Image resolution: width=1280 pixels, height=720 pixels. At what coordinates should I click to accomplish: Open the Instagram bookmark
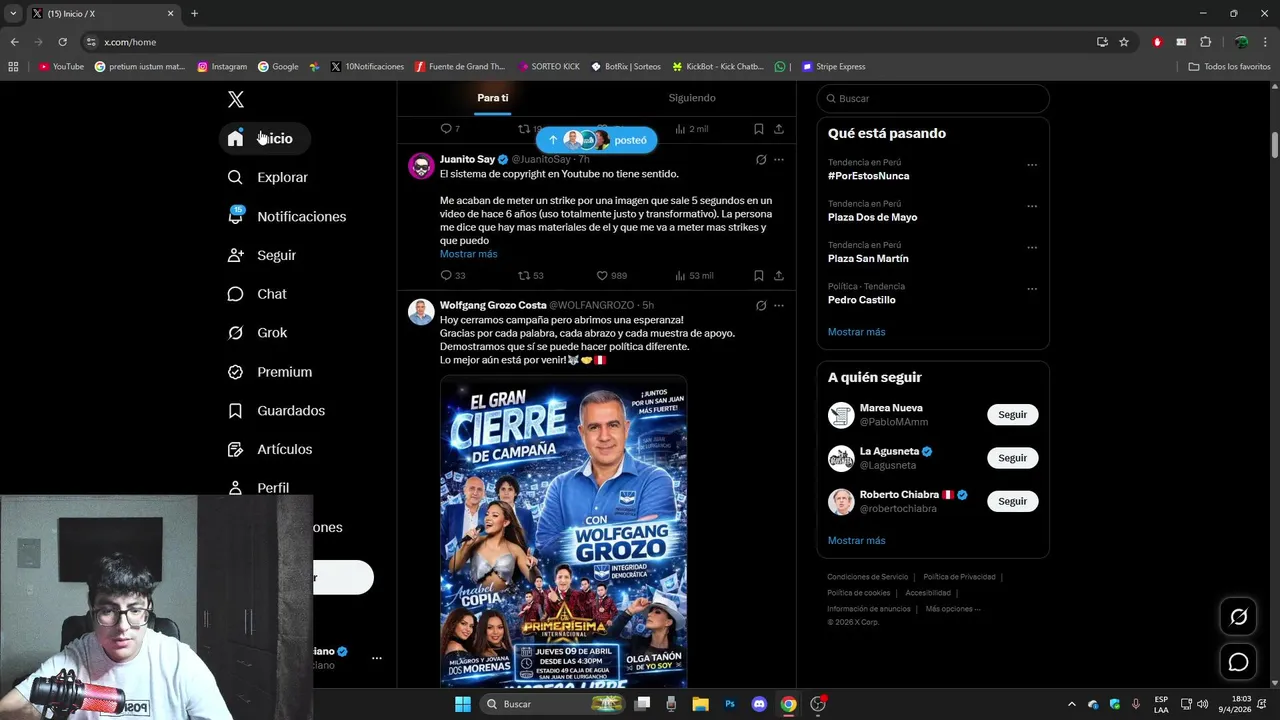click(222, 67)
